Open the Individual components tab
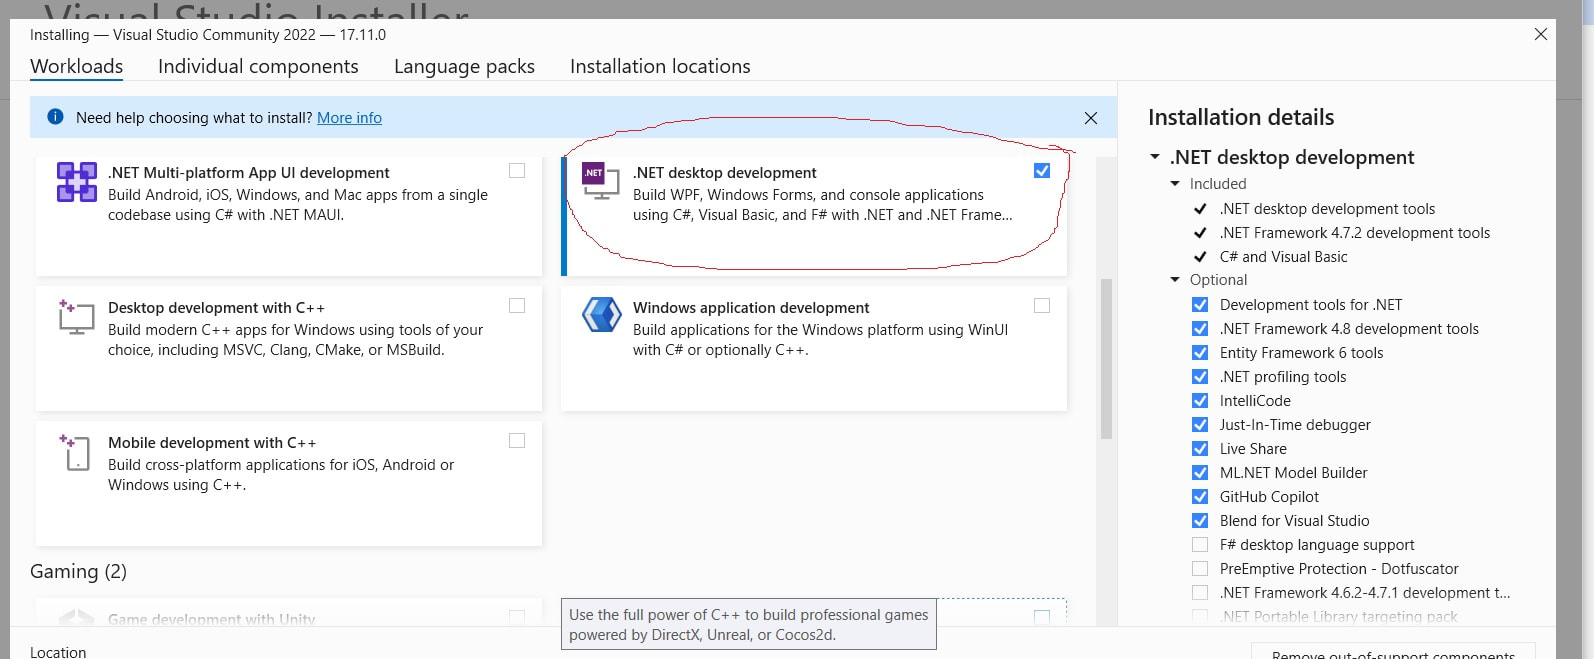This screenshot has height=659, width=1594. 258,66
